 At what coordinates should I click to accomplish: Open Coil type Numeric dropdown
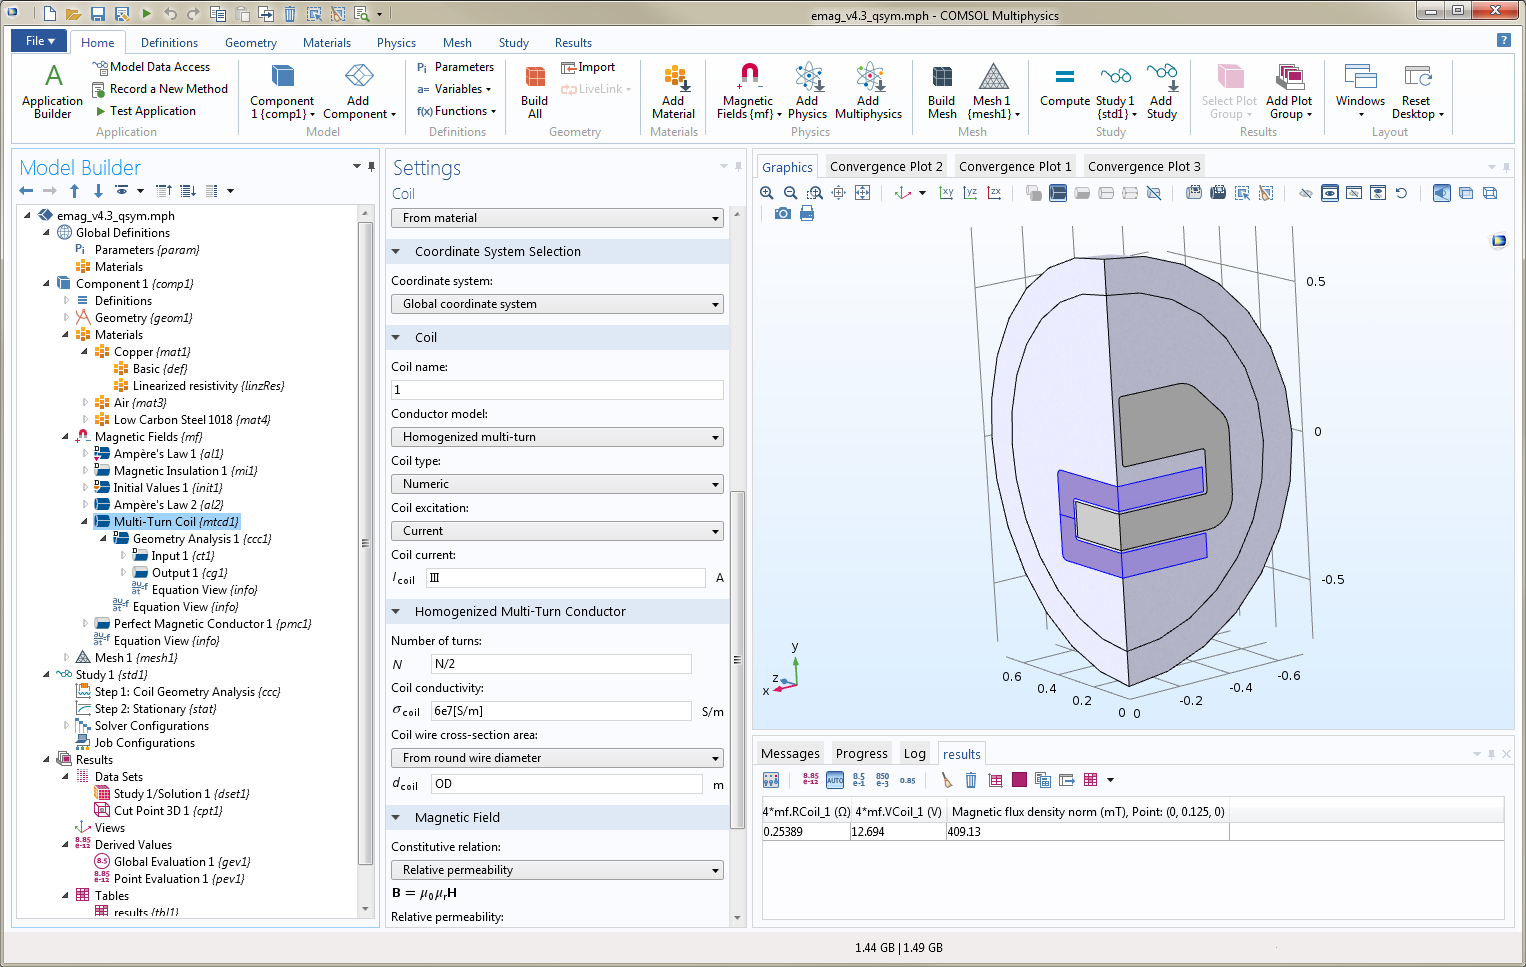coord(557,484)
